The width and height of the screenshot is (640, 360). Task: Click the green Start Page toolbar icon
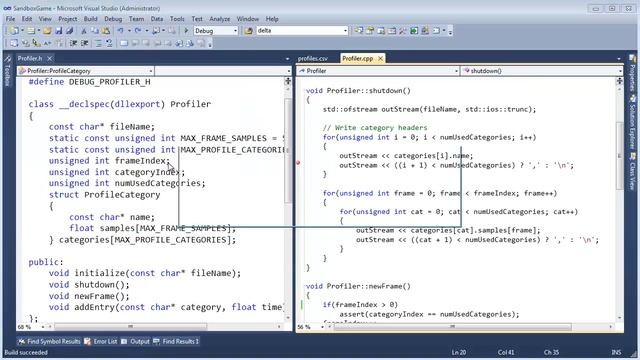414,31
